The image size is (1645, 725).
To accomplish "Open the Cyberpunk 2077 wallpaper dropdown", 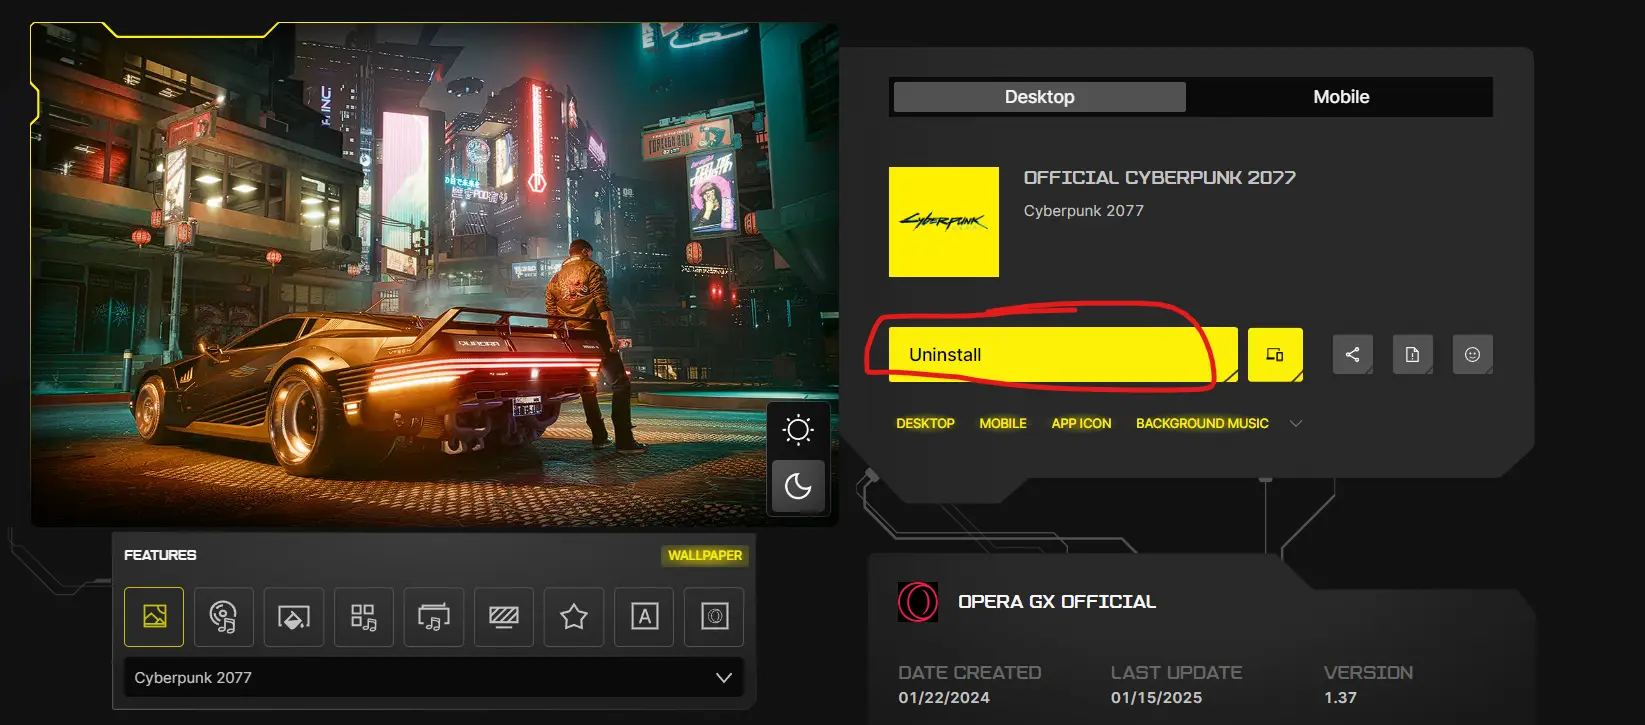I will coord(433,678).
